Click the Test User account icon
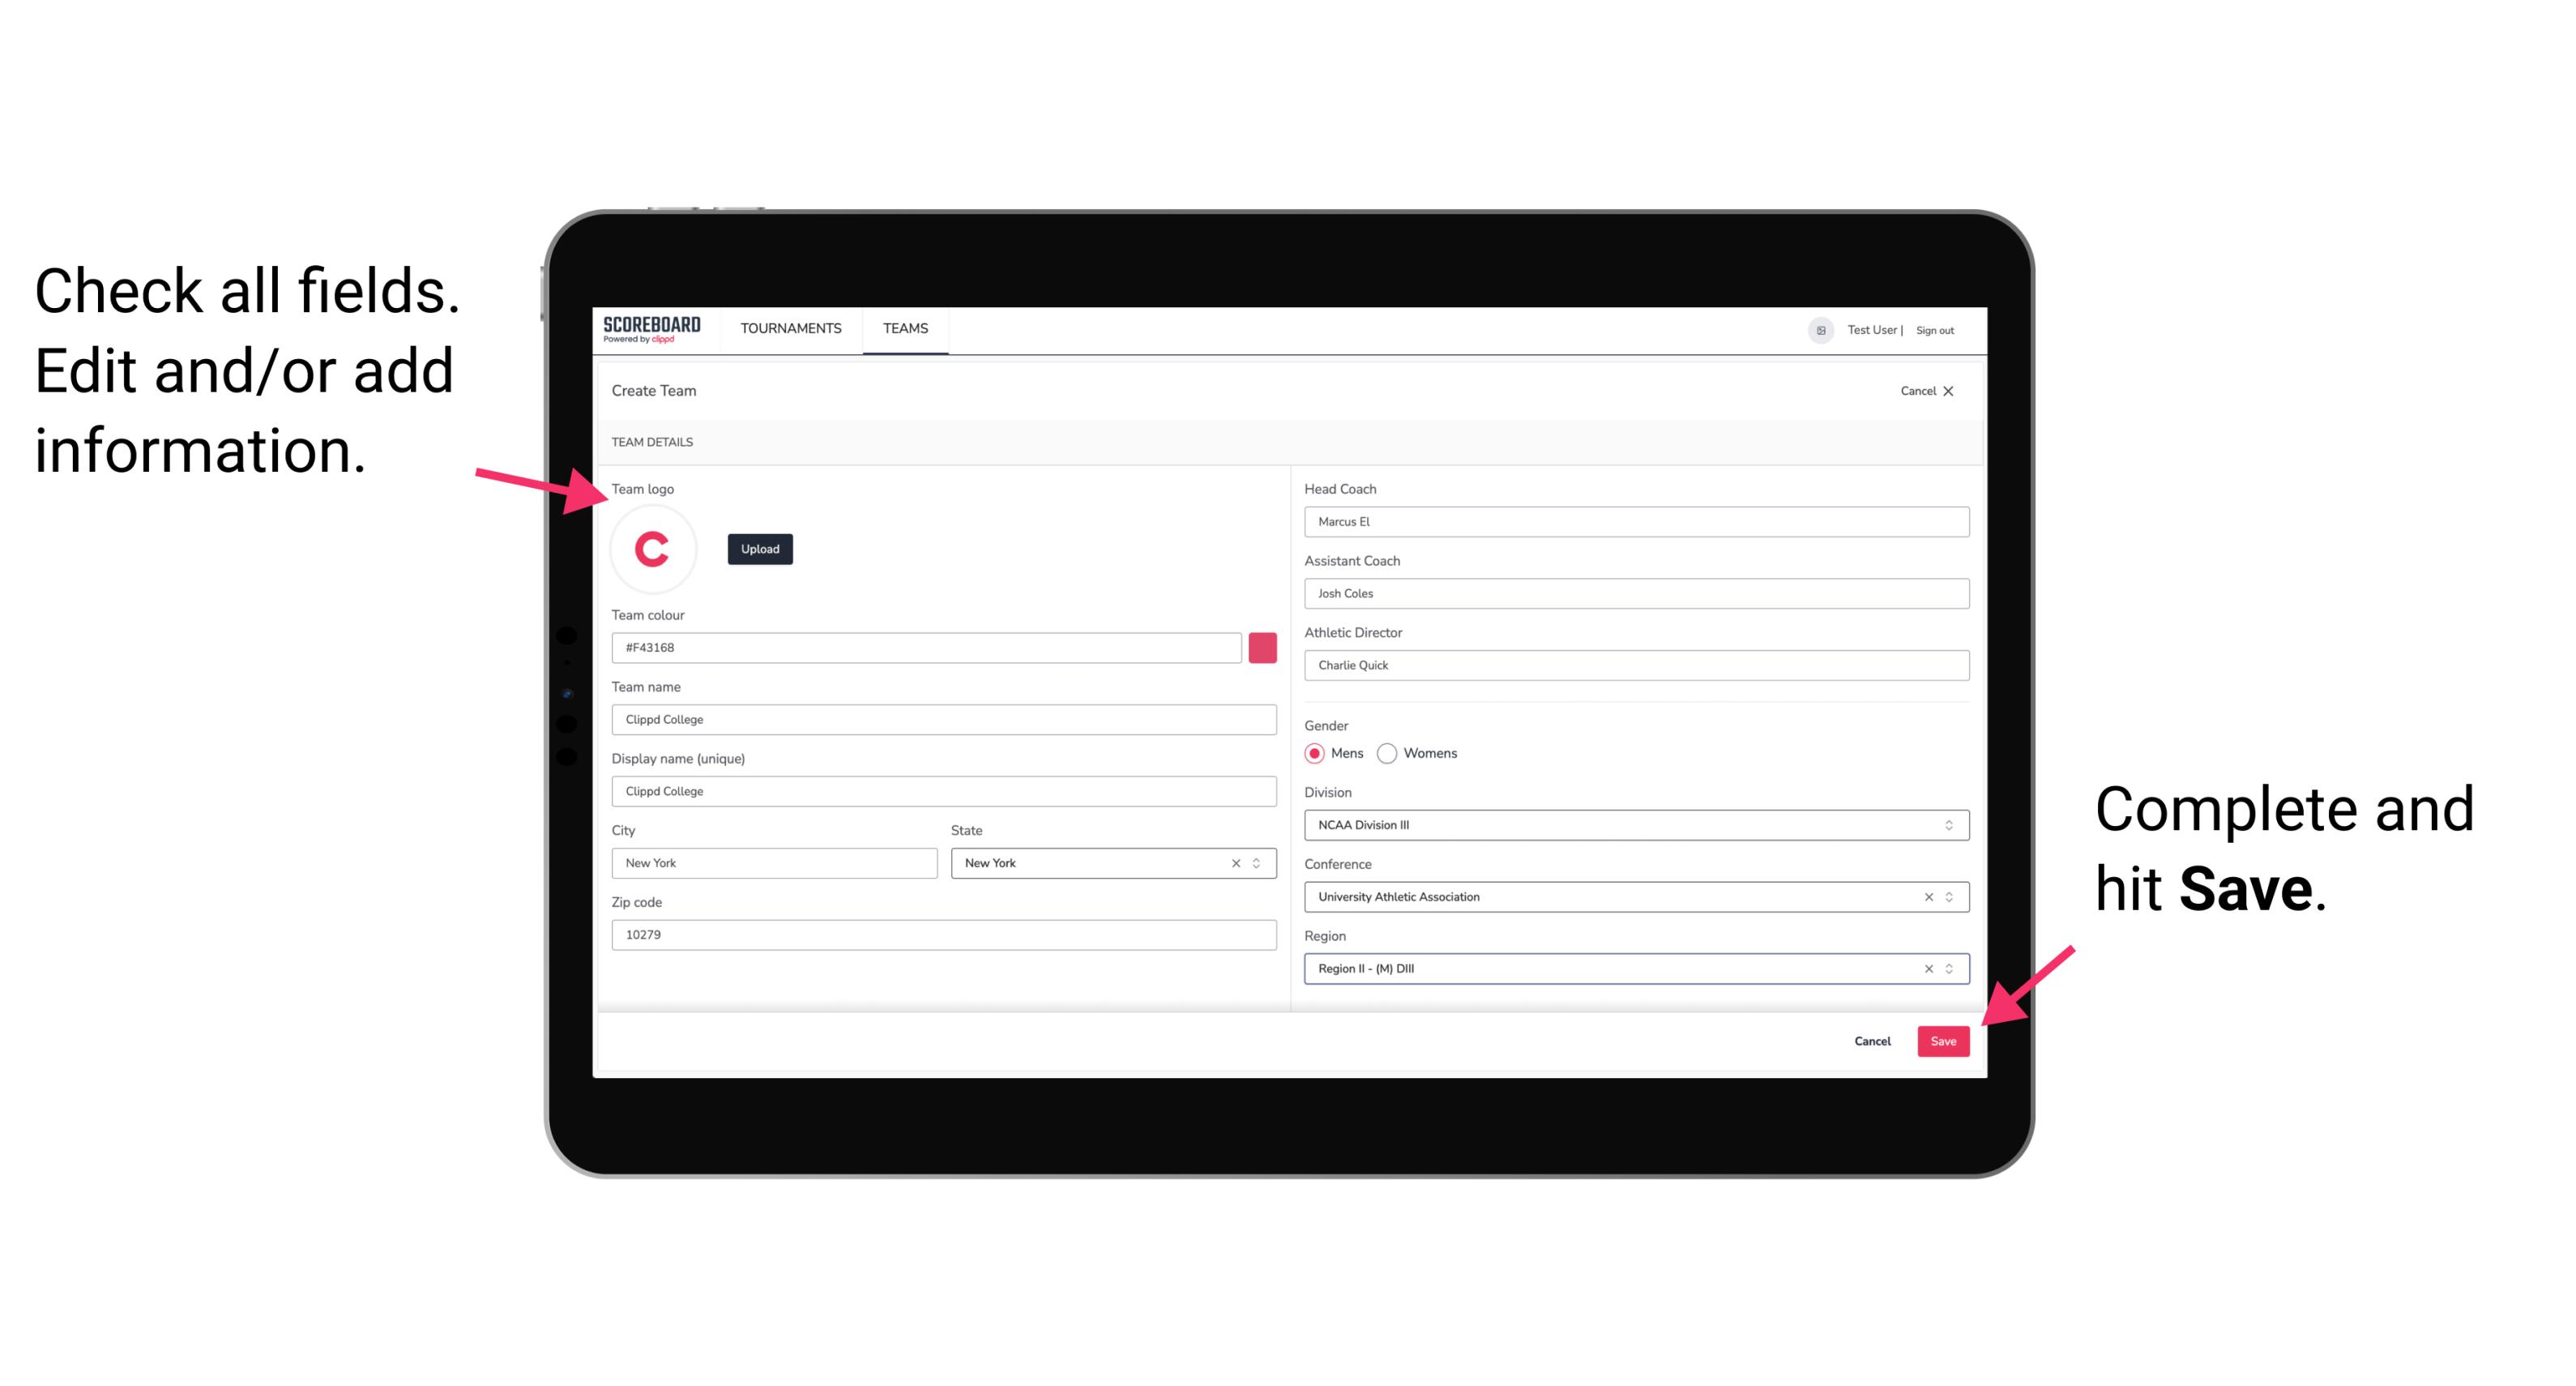The image size is (2576, 1386). pos(1813,329)
